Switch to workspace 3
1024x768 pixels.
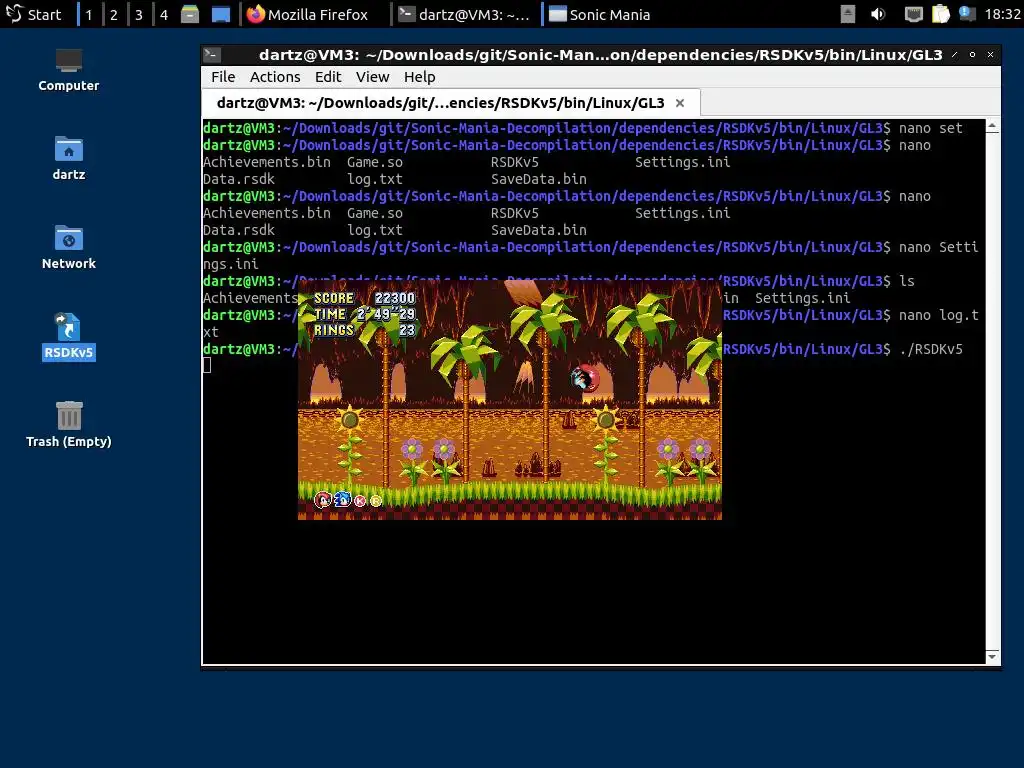point(138,14)
